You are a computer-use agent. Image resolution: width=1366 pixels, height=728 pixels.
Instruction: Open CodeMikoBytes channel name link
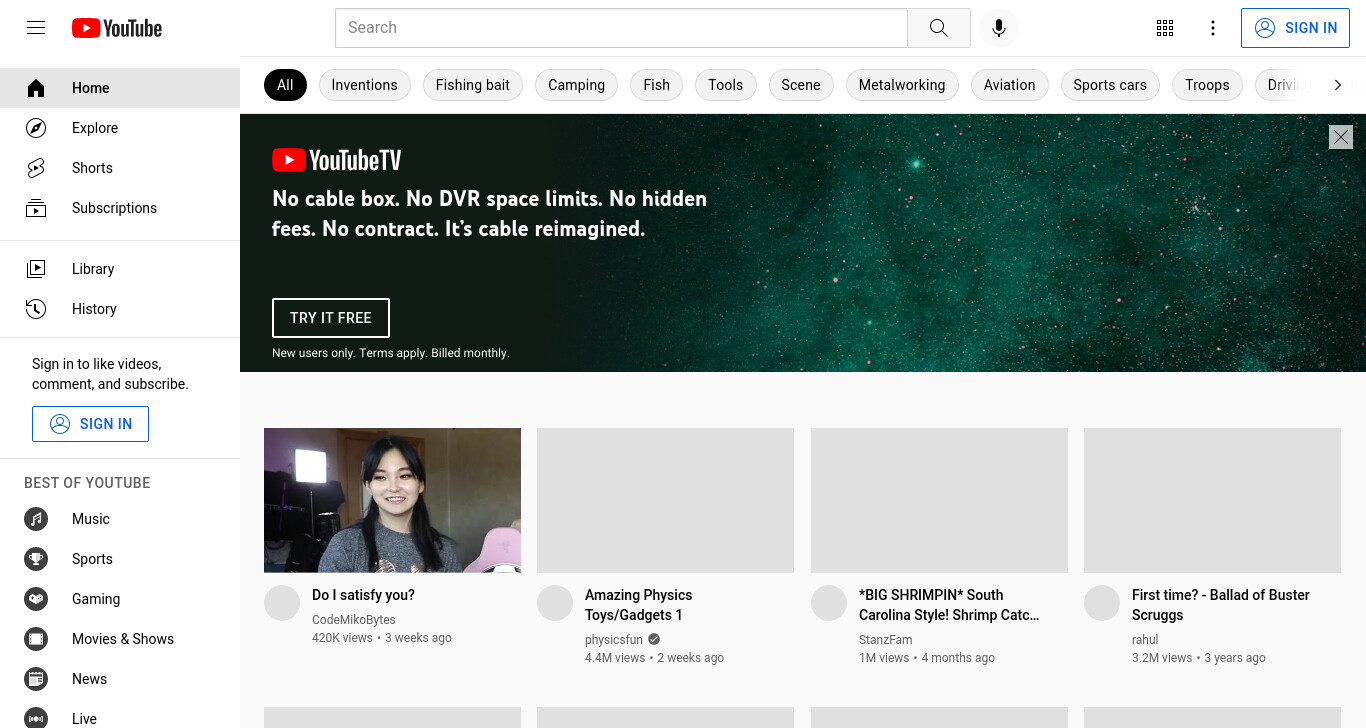(354, 620)
